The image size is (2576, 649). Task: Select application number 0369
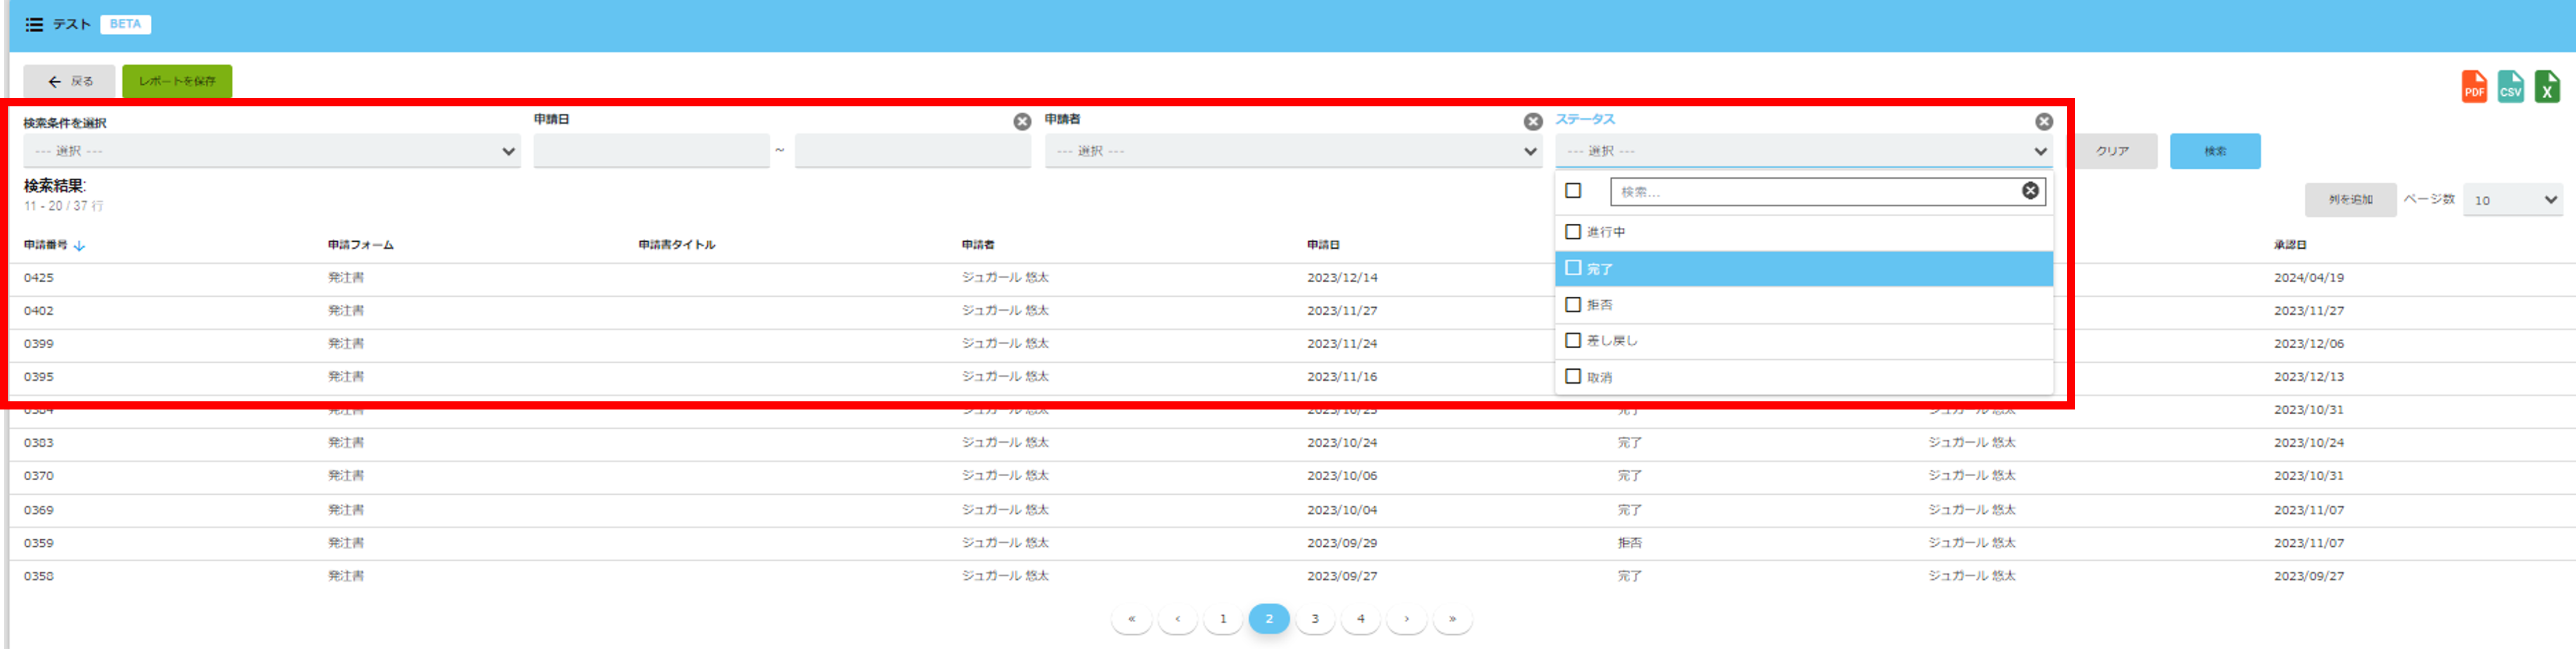(39, 510)
